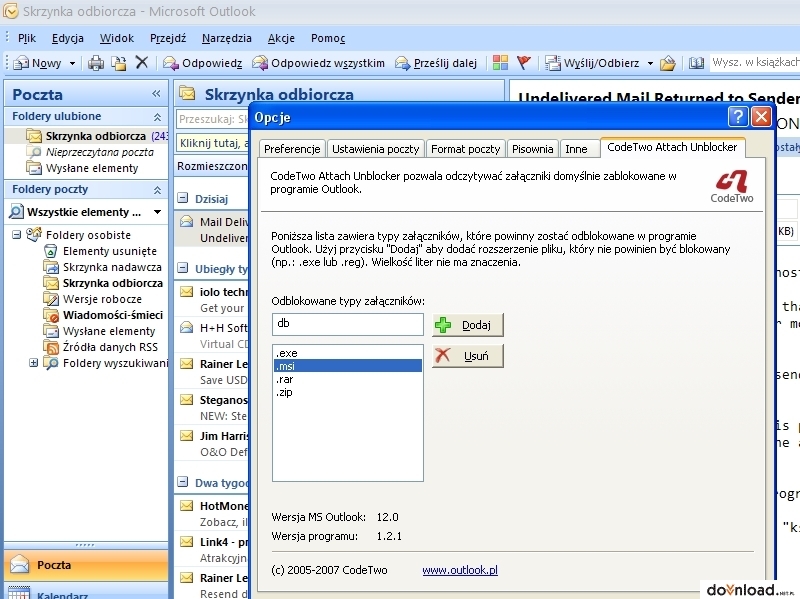Click Odpowiedz wszystkim toolbar button
Viewport: 800px width, 599px height.
(x=318, y=63)
